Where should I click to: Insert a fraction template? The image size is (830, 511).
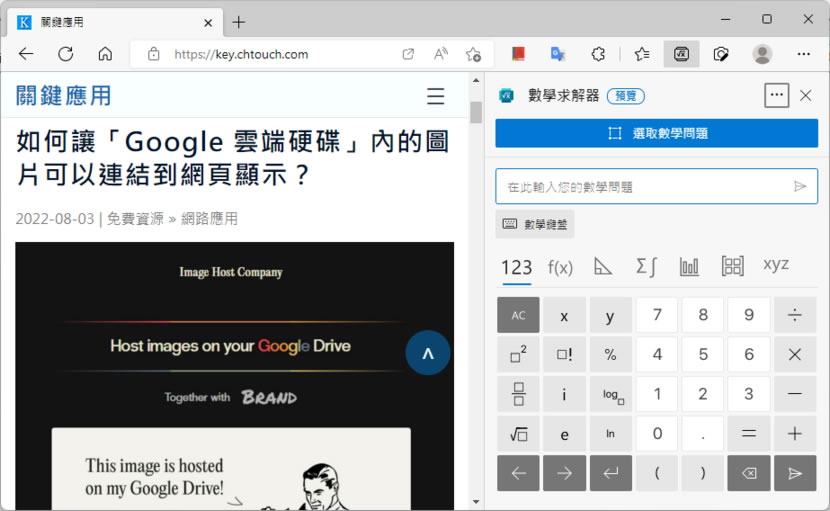point(518,394)
